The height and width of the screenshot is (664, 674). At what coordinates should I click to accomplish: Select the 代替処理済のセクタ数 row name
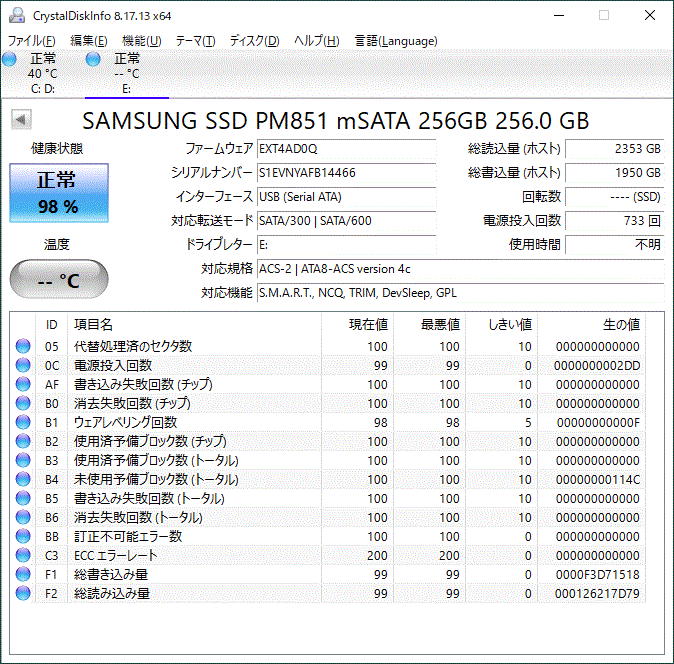click(133, 346)
